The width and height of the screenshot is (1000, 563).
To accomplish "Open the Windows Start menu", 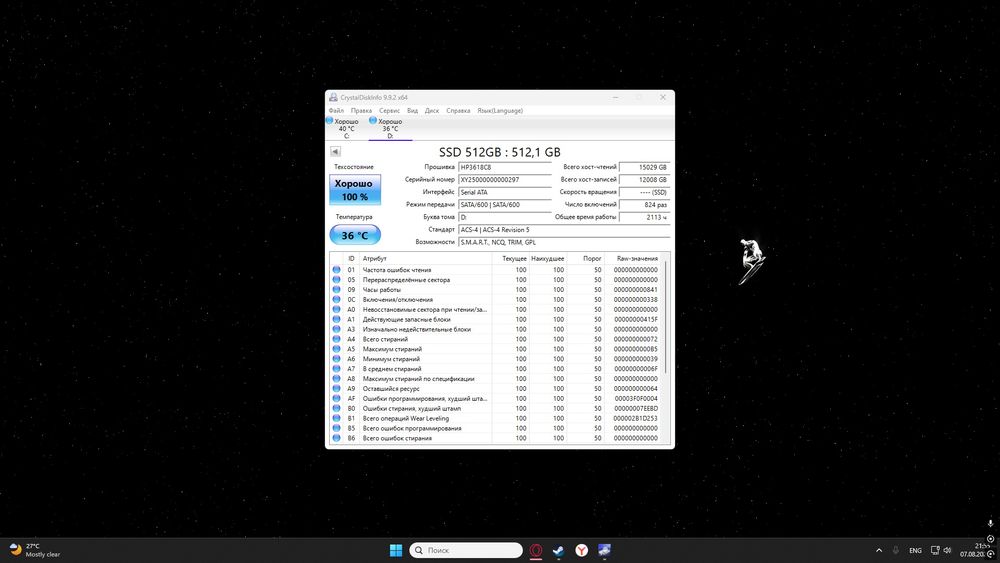I will click(396, 550).
